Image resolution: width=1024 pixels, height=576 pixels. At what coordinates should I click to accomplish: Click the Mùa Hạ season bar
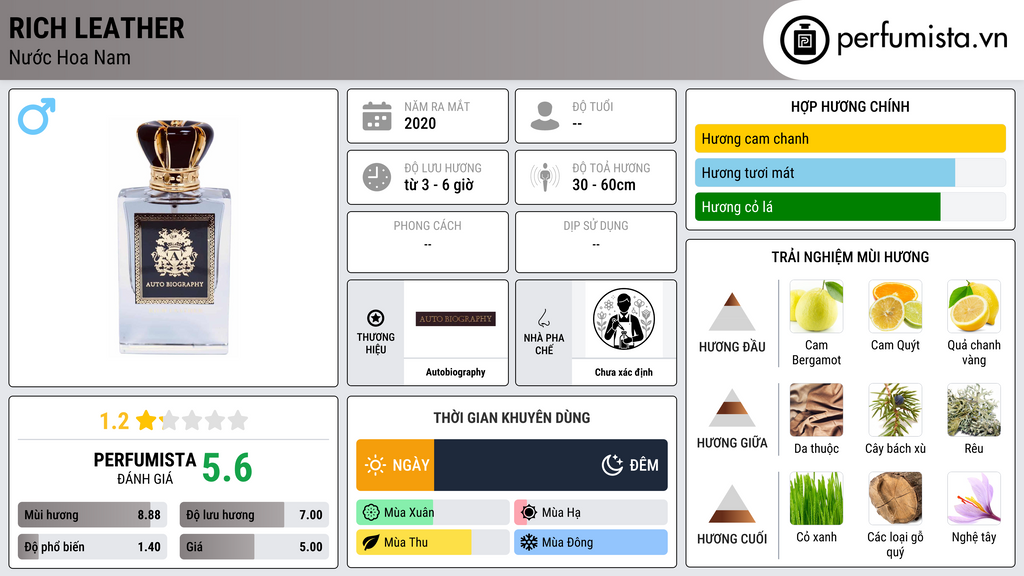[590, 513]
